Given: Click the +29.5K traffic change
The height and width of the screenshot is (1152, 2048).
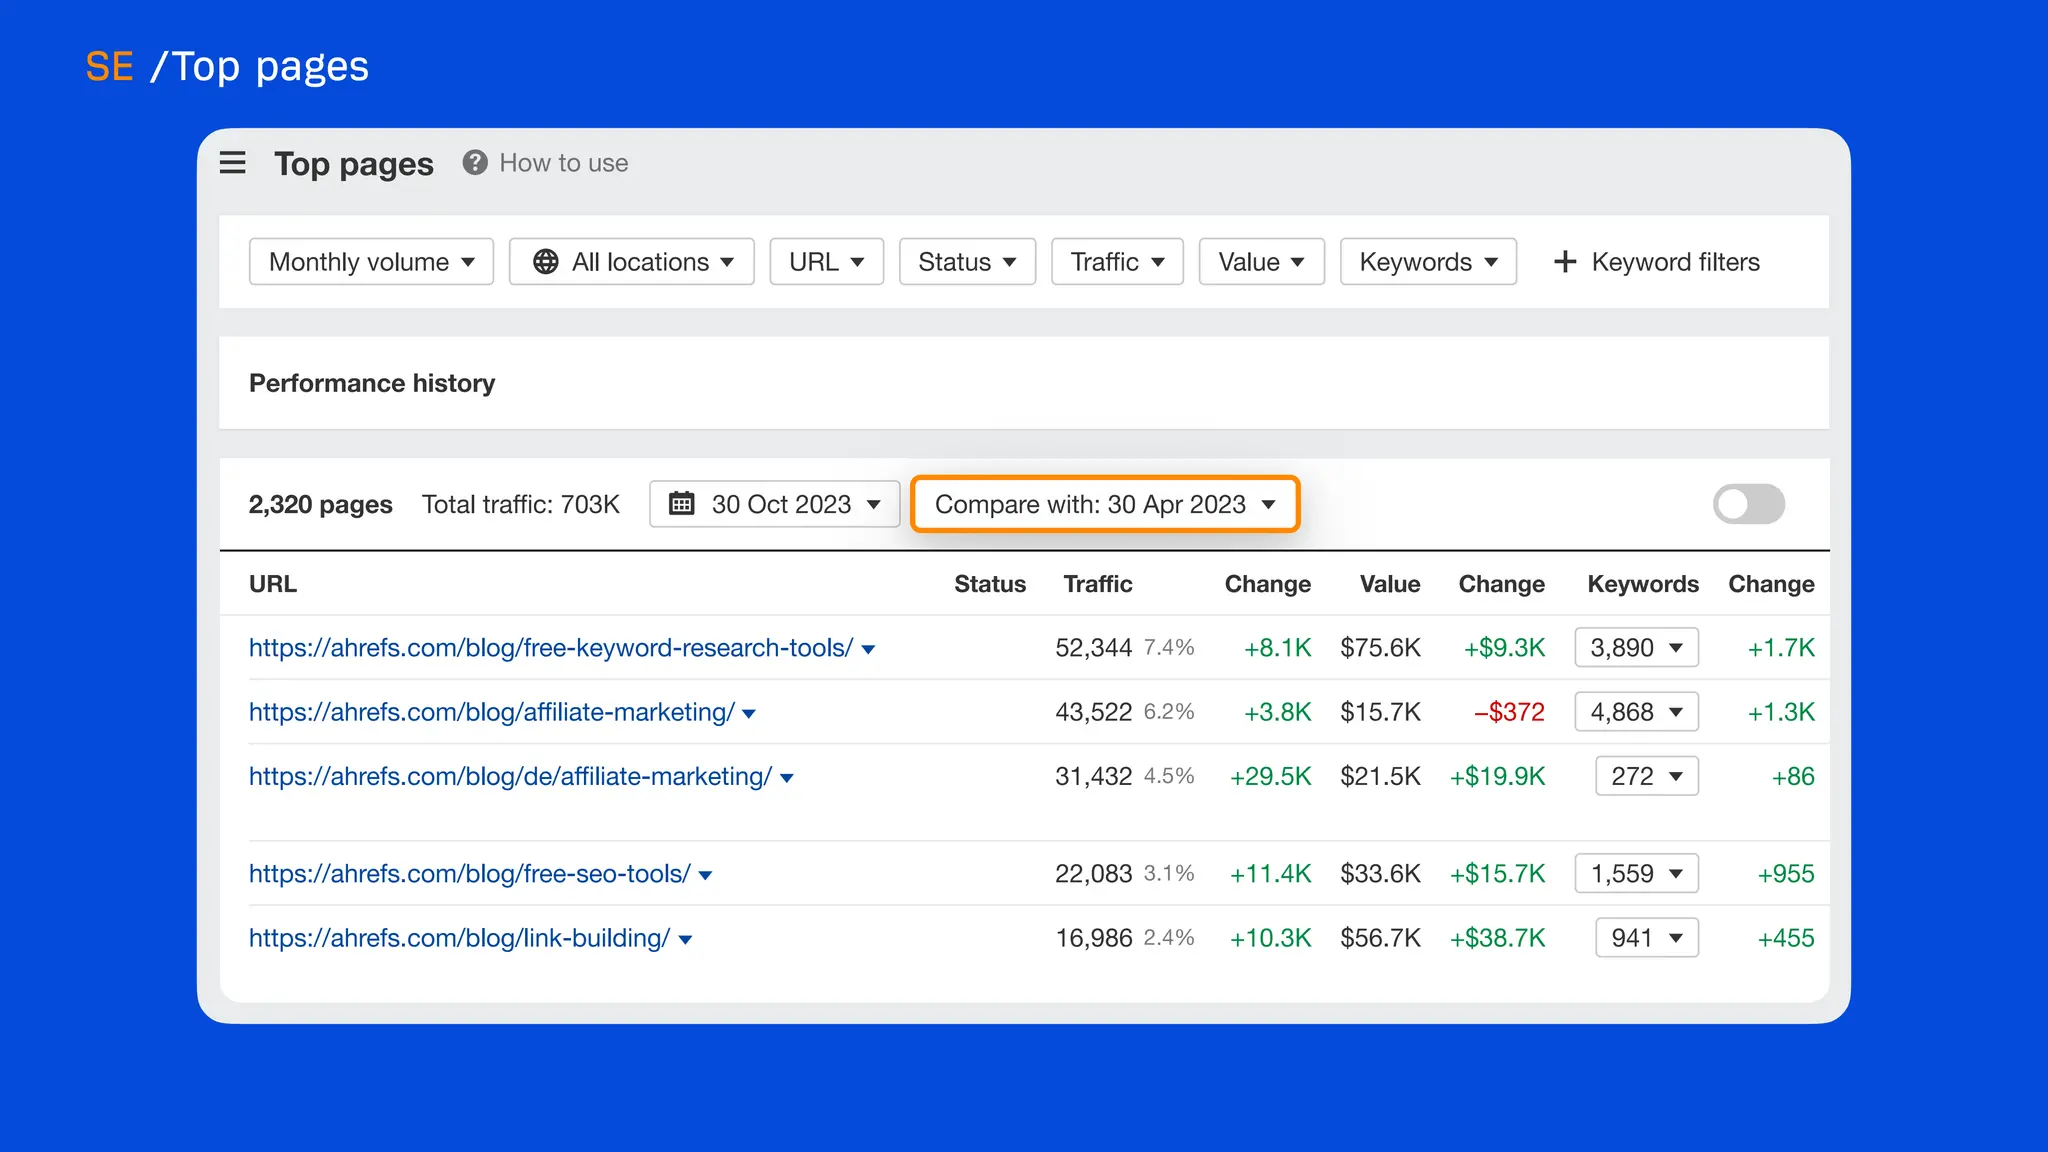Looking at the screenshot, I should pos(1270,776).
